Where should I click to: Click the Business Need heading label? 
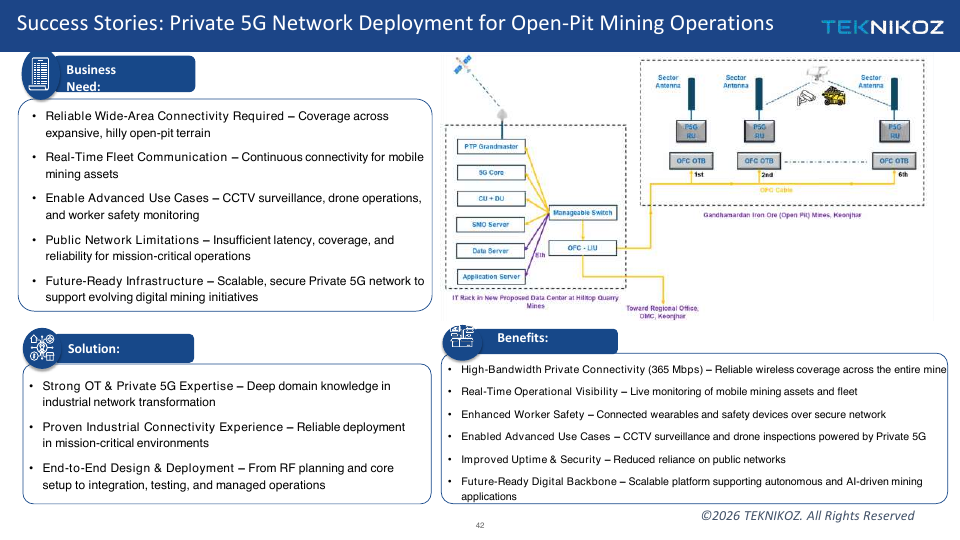[91, 78]
